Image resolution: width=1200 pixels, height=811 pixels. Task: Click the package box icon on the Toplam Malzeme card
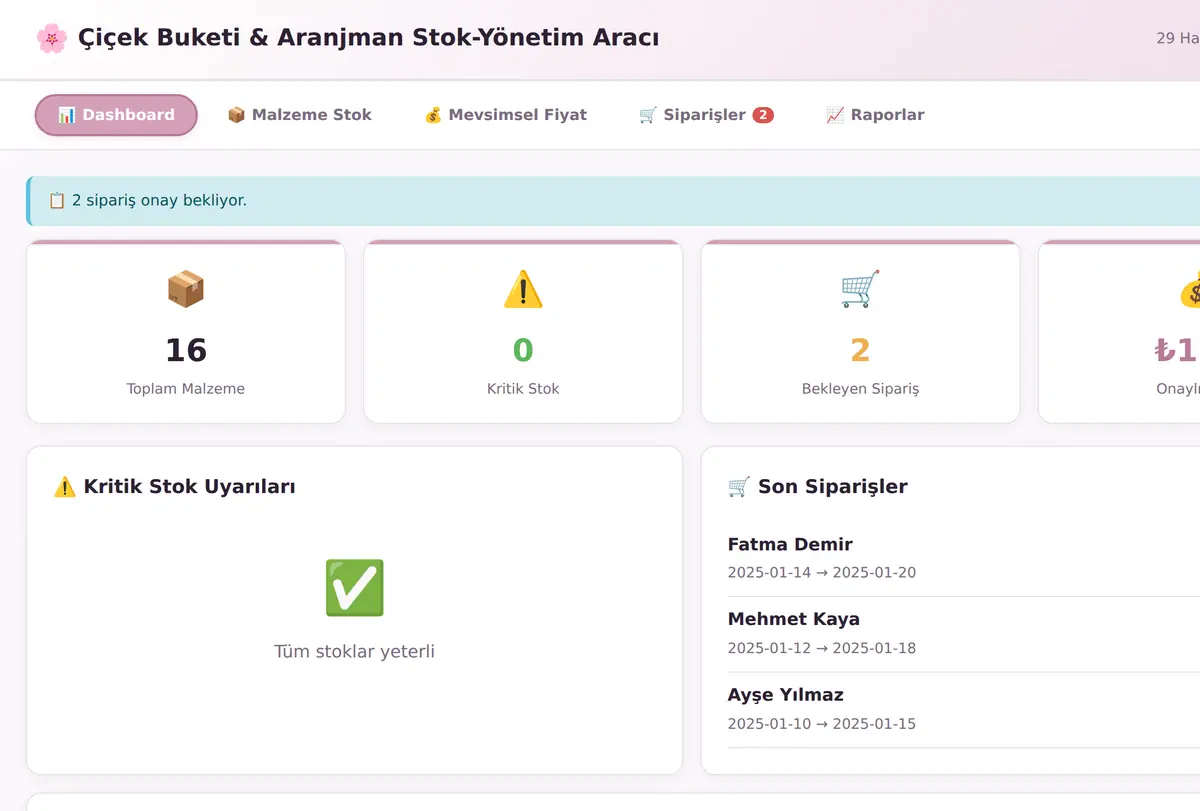186,289
